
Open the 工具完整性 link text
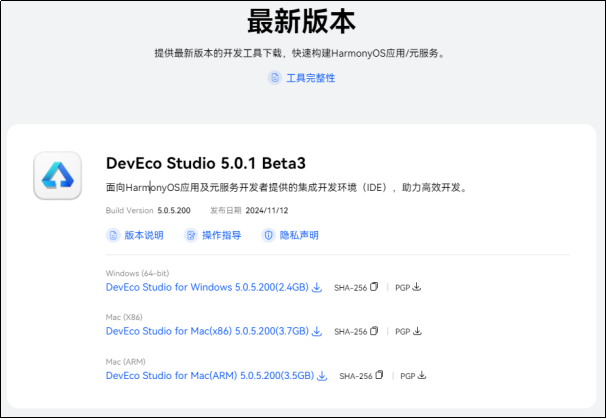click(310, 78)
